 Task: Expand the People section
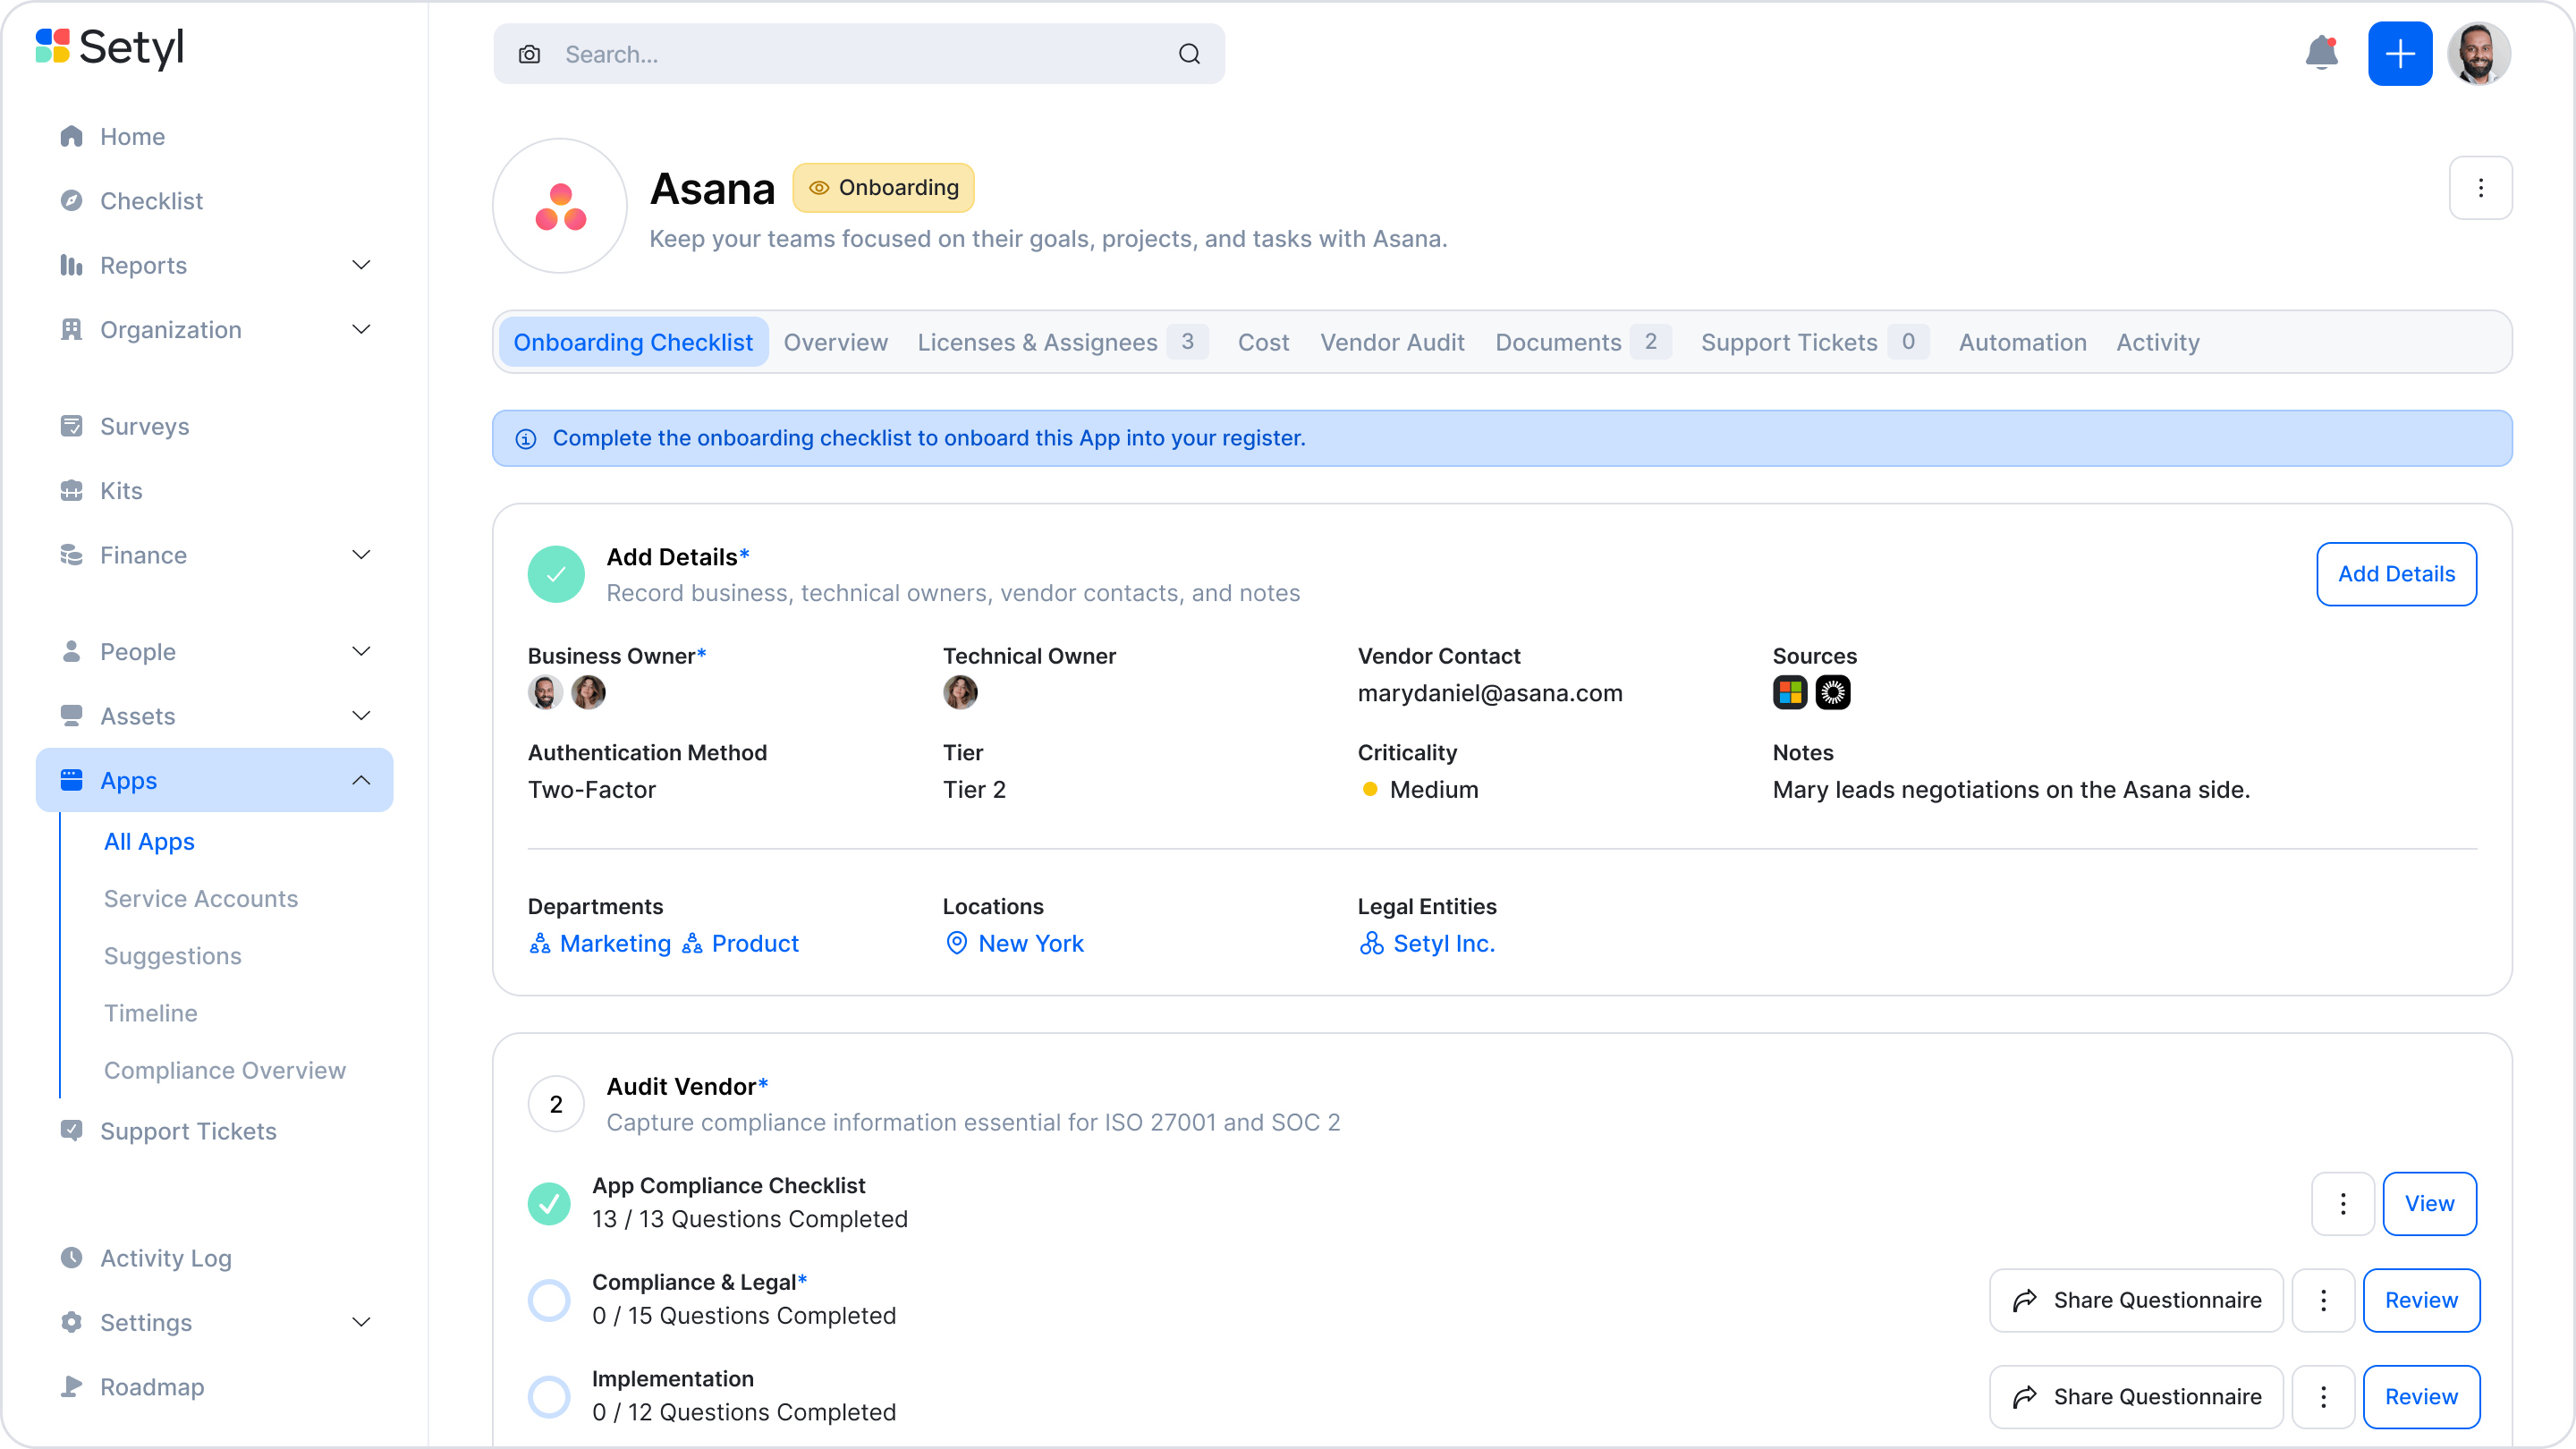point(361,651)
